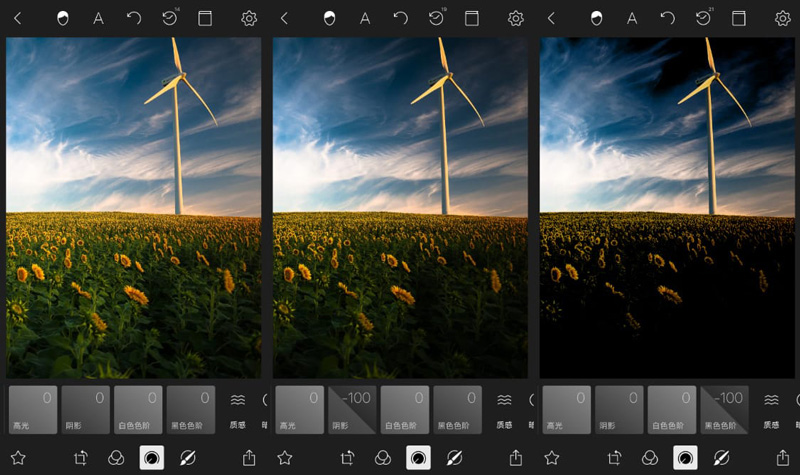Open the crop tool in the left screen
Screen dimensions: 800x475
(81, 457)
